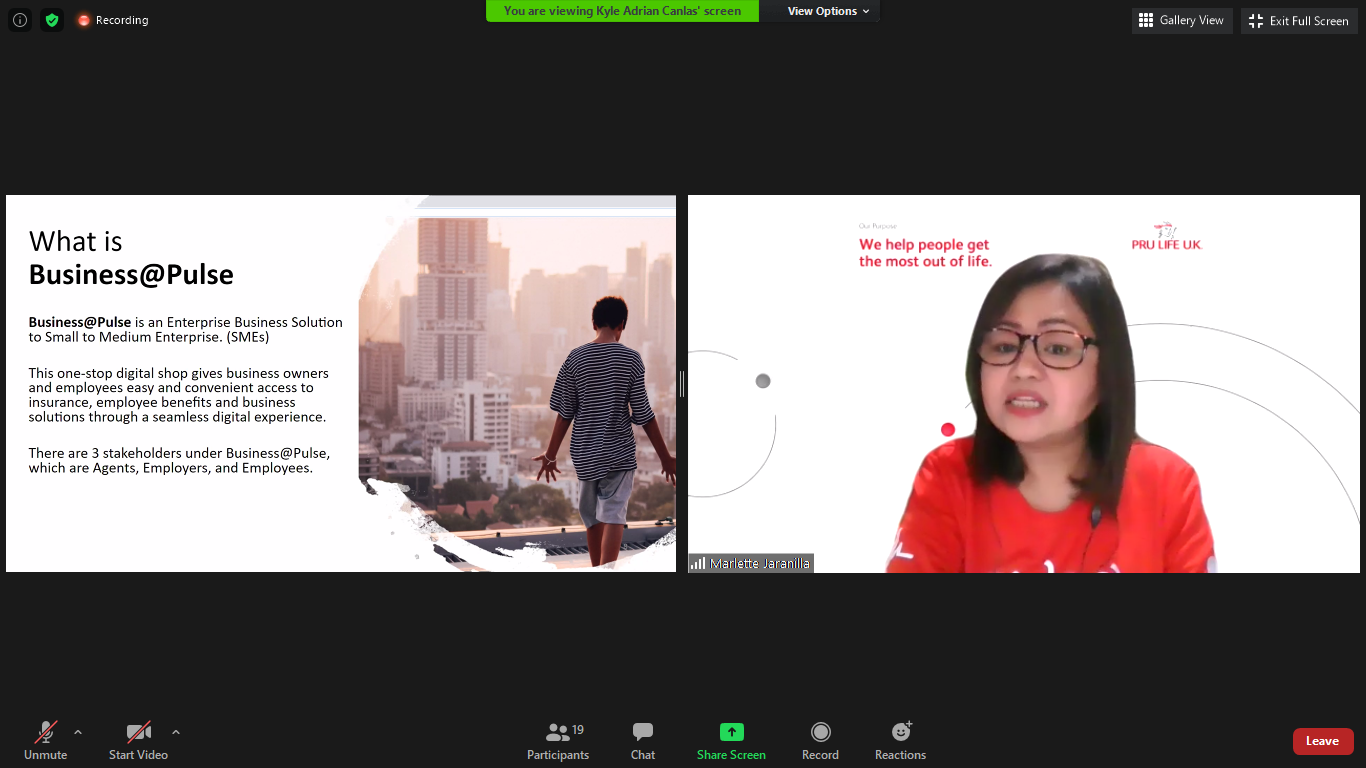Expand the audio options arrow beside Unmute
Screen dimensions: 1366x768
tap(78, 732)
